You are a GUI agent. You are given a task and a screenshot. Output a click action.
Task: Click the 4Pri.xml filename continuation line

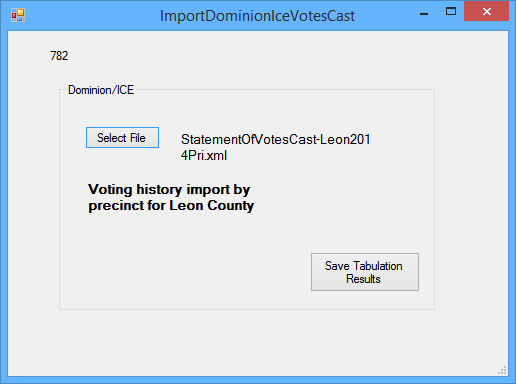click(204, 155)
